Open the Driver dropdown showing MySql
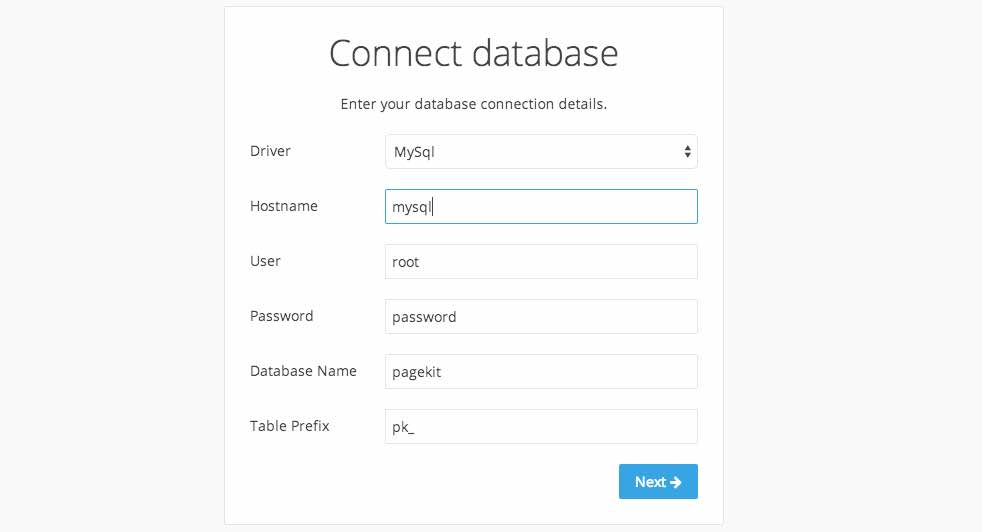 click(541, 152)
